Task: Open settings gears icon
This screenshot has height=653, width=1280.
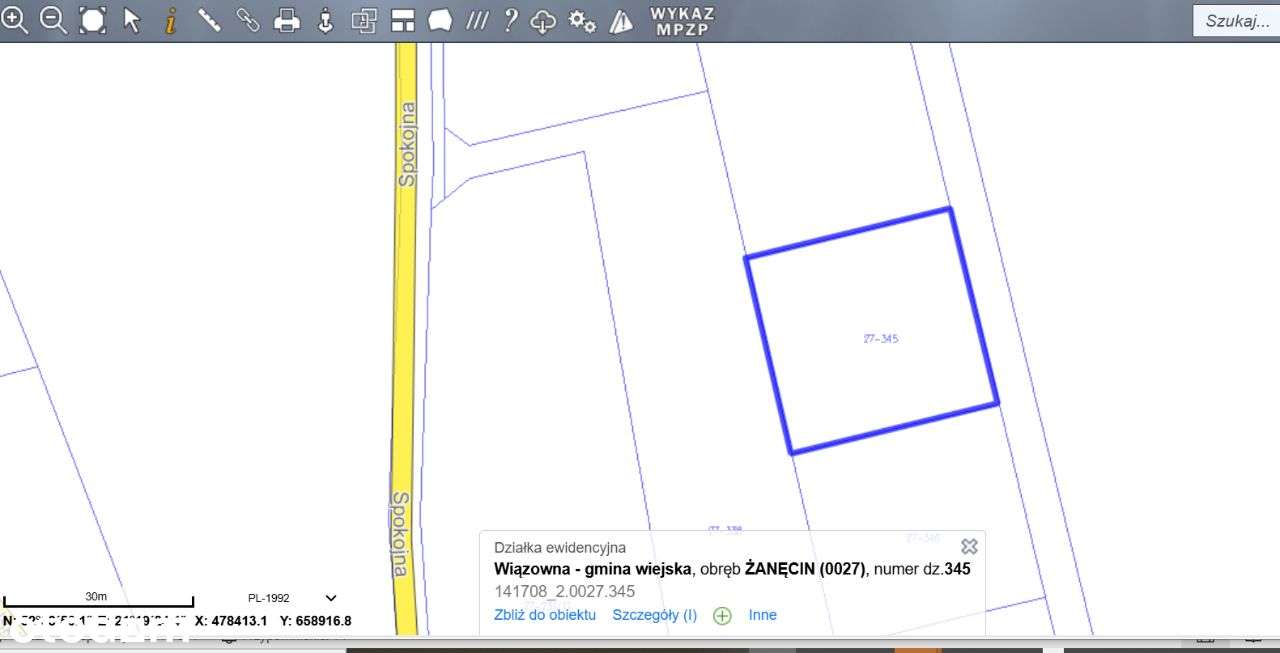Action: [582, 21]
